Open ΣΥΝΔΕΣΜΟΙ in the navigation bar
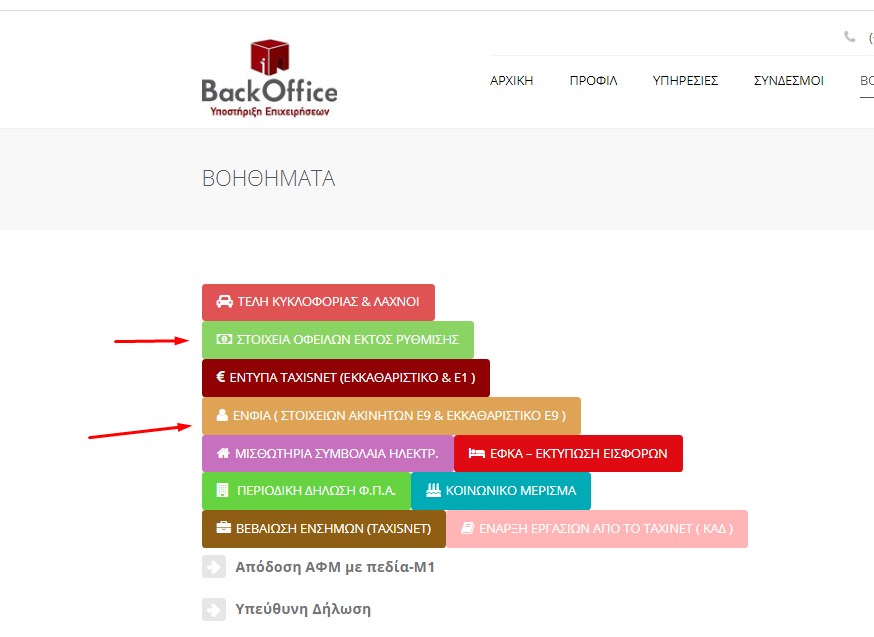The image size is (874, 637). pyautogui.click(x=788, y=81)
